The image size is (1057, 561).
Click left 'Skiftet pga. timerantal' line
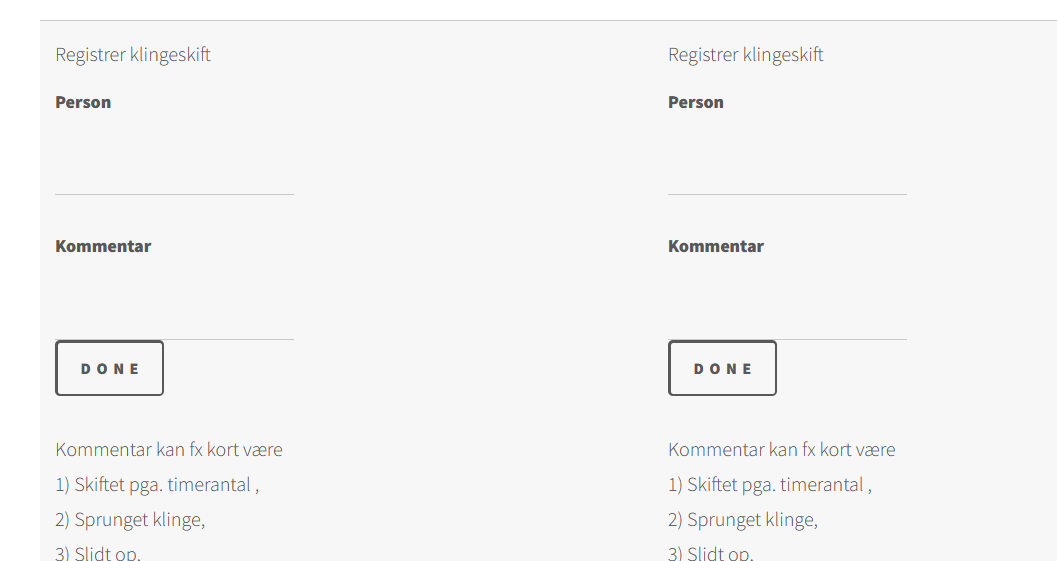[x=157, y=485]
